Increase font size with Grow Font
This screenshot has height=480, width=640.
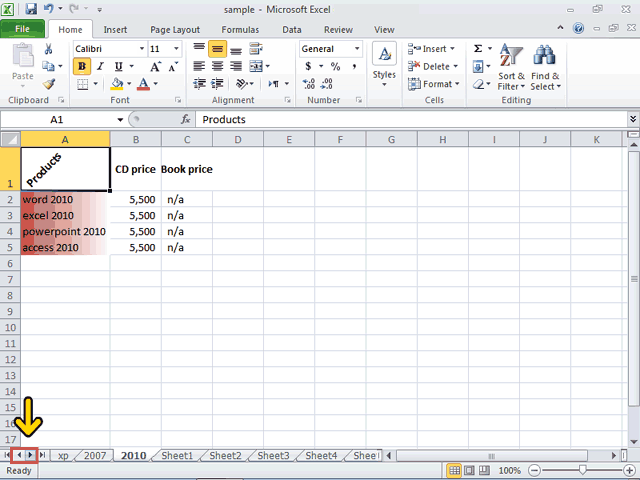(155, 67)
